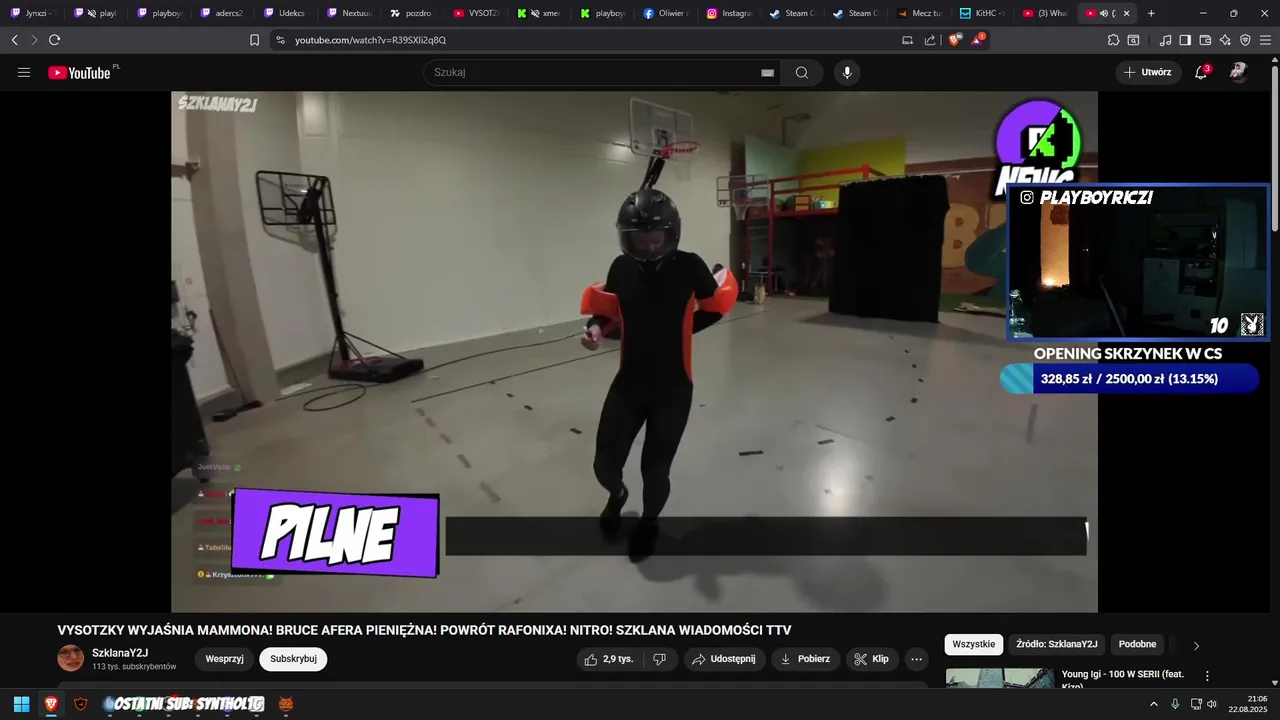Open options menu for Young Igi video
1280x720 pixels.
[x=1207, y=676]
